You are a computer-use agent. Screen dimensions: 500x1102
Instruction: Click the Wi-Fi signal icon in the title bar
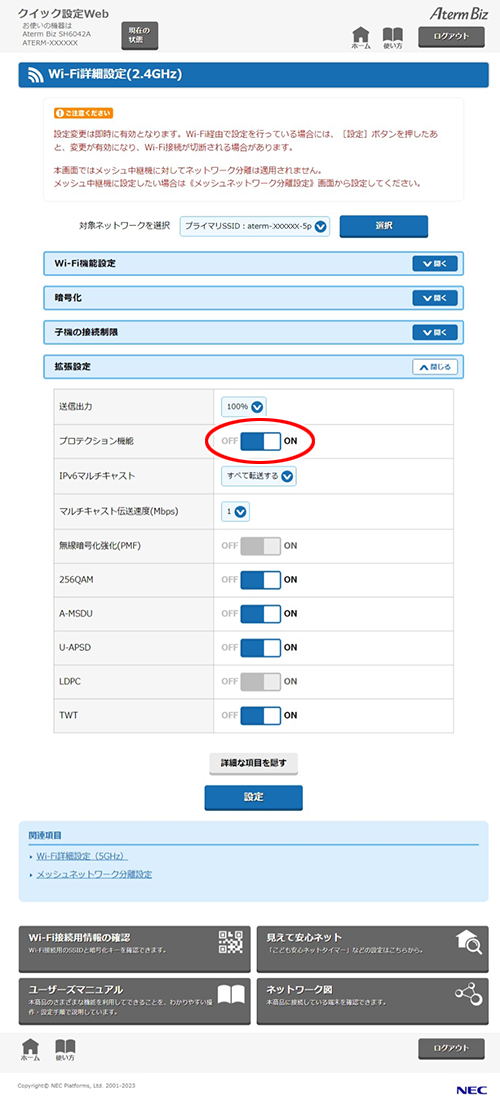tap(34, 74)
